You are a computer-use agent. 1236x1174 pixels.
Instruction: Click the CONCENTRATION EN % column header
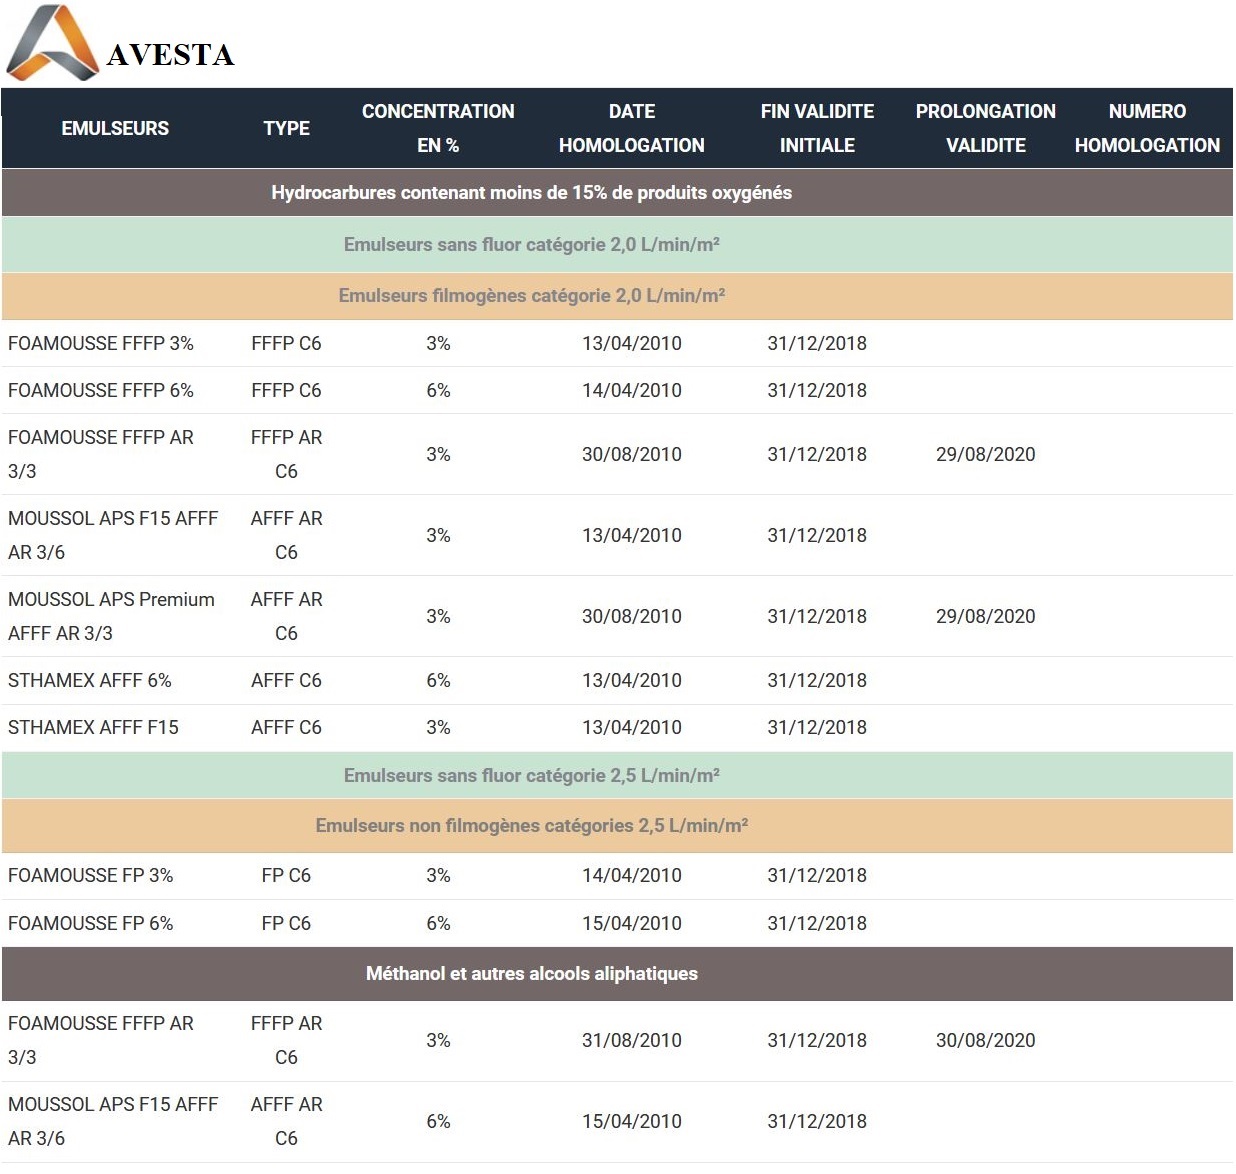point(438,128)
